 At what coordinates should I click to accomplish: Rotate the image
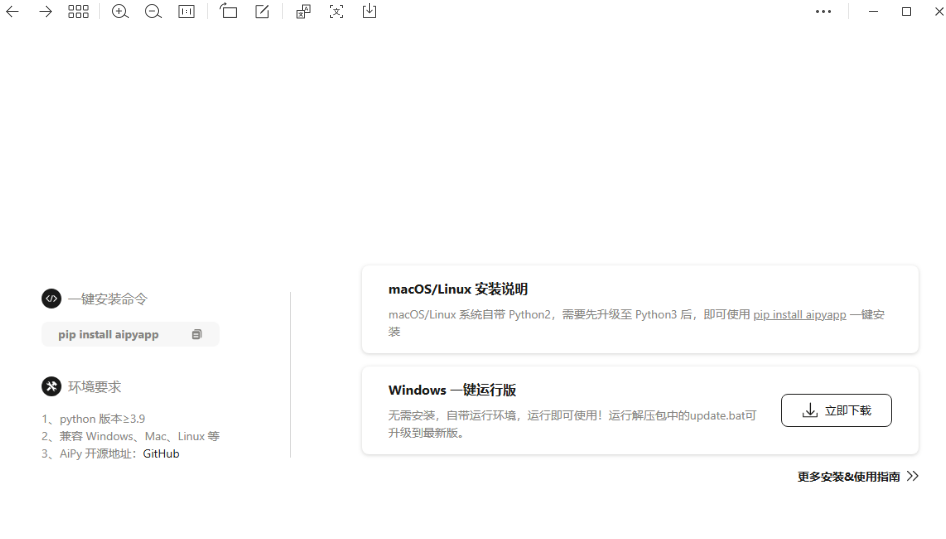229,12
